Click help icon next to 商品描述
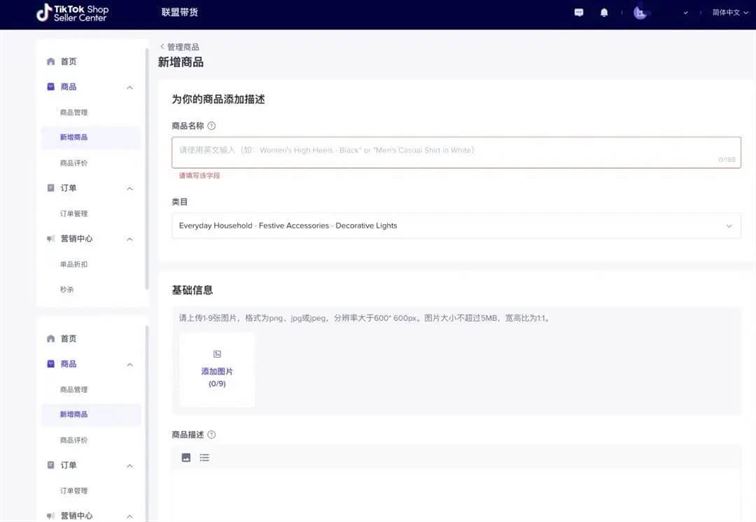 tap(211, 435)
